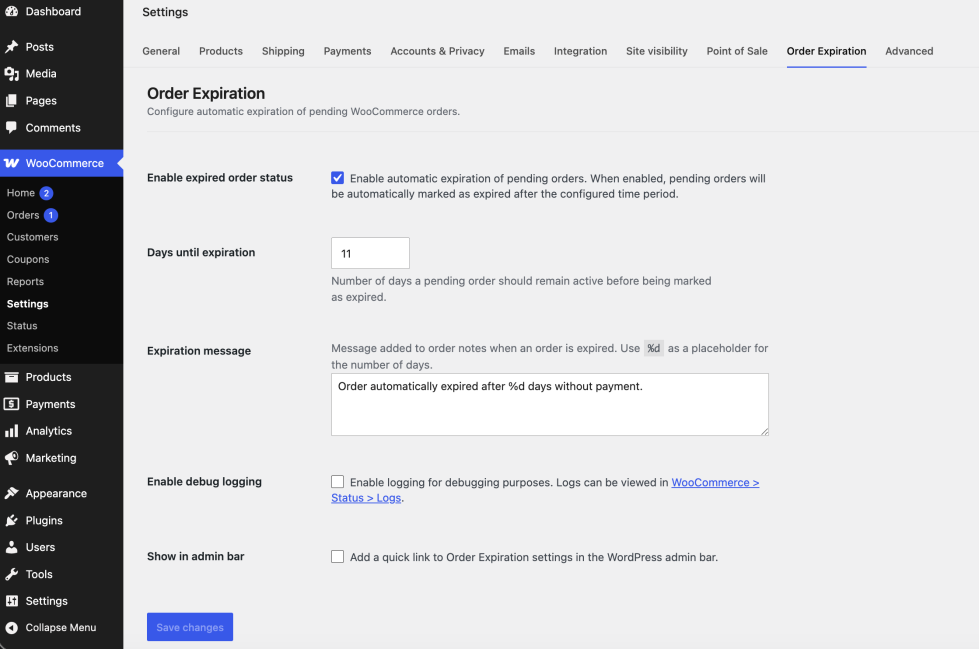This screenshot has width=979, height=649.
Task: Click the Marketing megaphone icon
Action: (x=11, y=458)
